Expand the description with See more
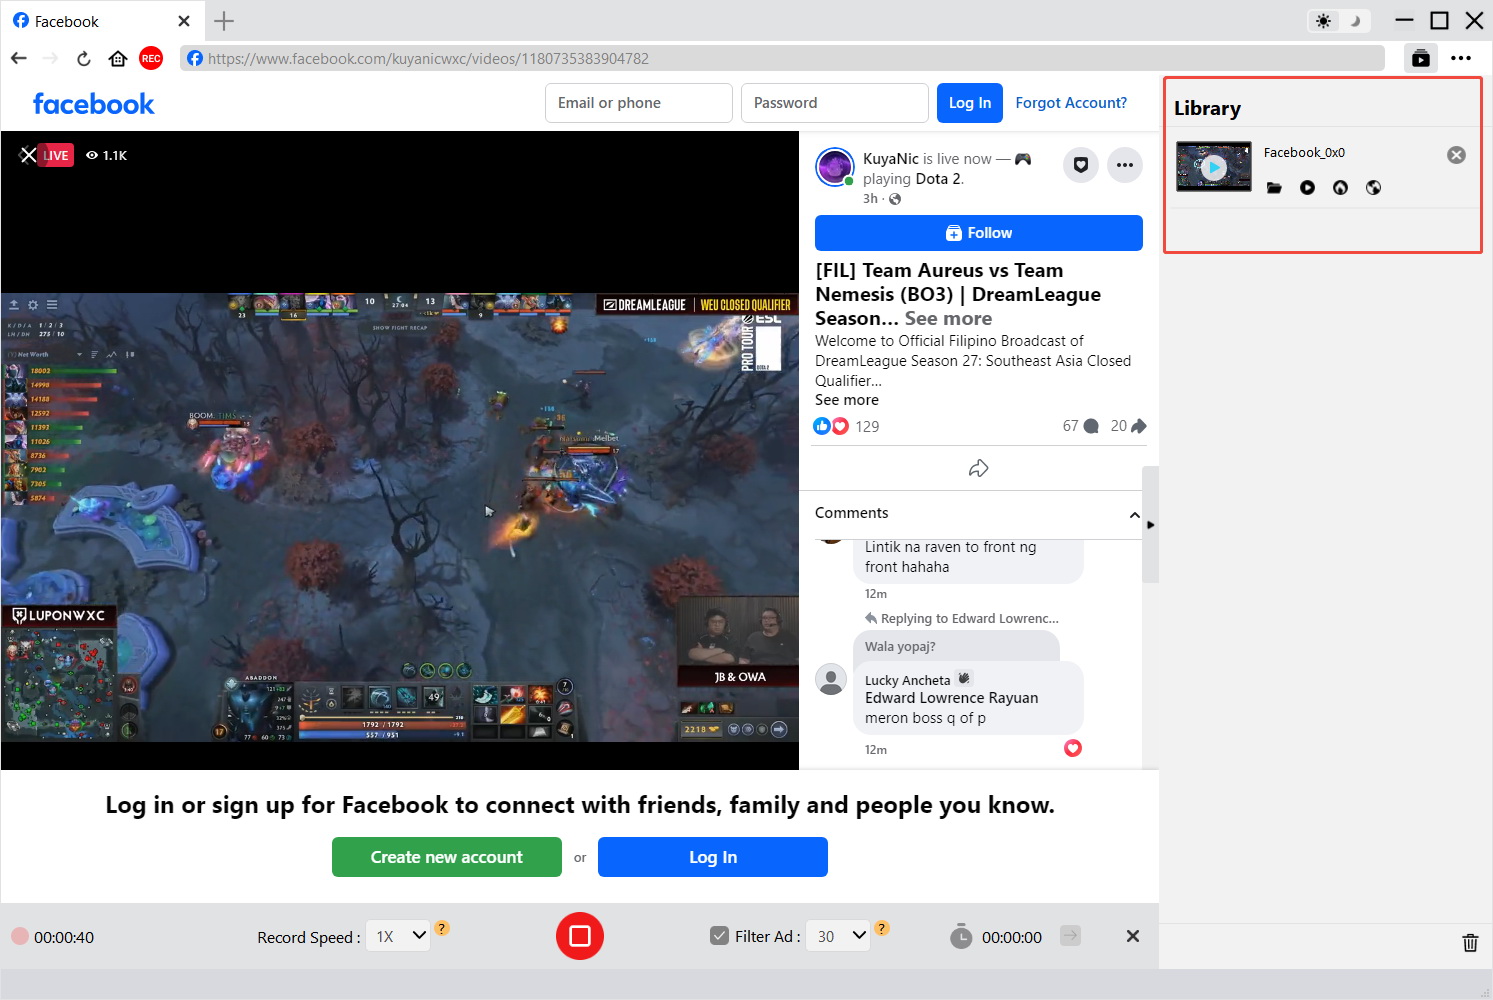Screen dimensions: 1493x1000 pyautogui.click(x=847, y=400)
